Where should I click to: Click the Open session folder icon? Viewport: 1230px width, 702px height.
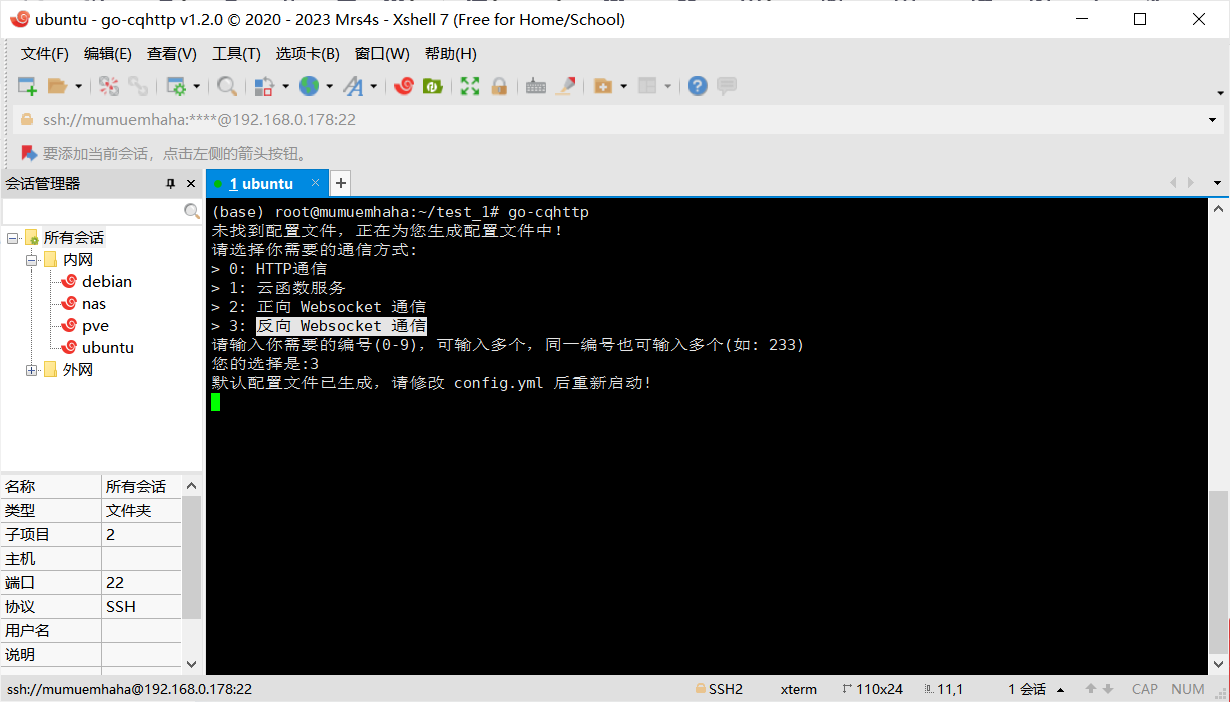[x=57, y=86]
